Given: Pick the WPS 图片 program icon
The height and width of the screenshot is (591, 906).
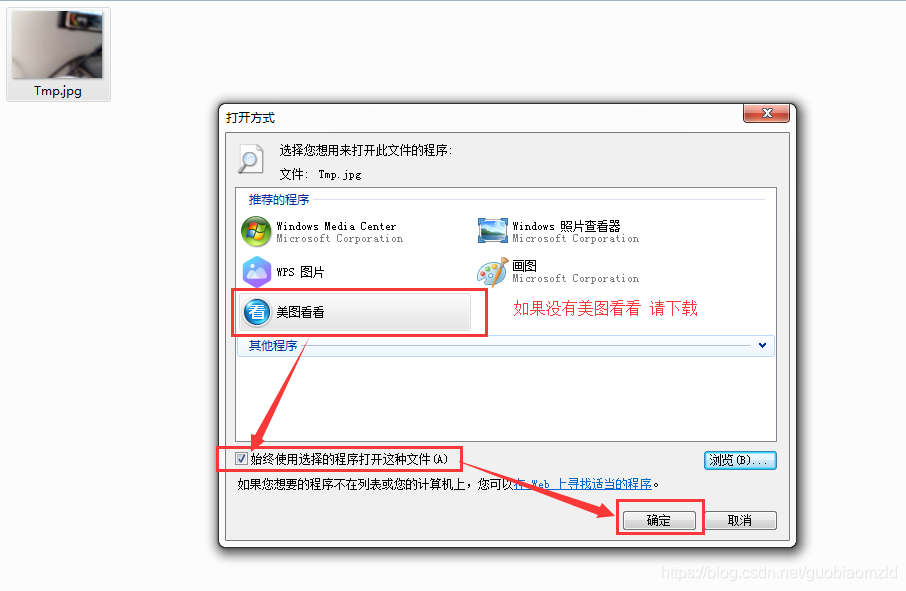Looking at the screenshot, I should [257, 272].
